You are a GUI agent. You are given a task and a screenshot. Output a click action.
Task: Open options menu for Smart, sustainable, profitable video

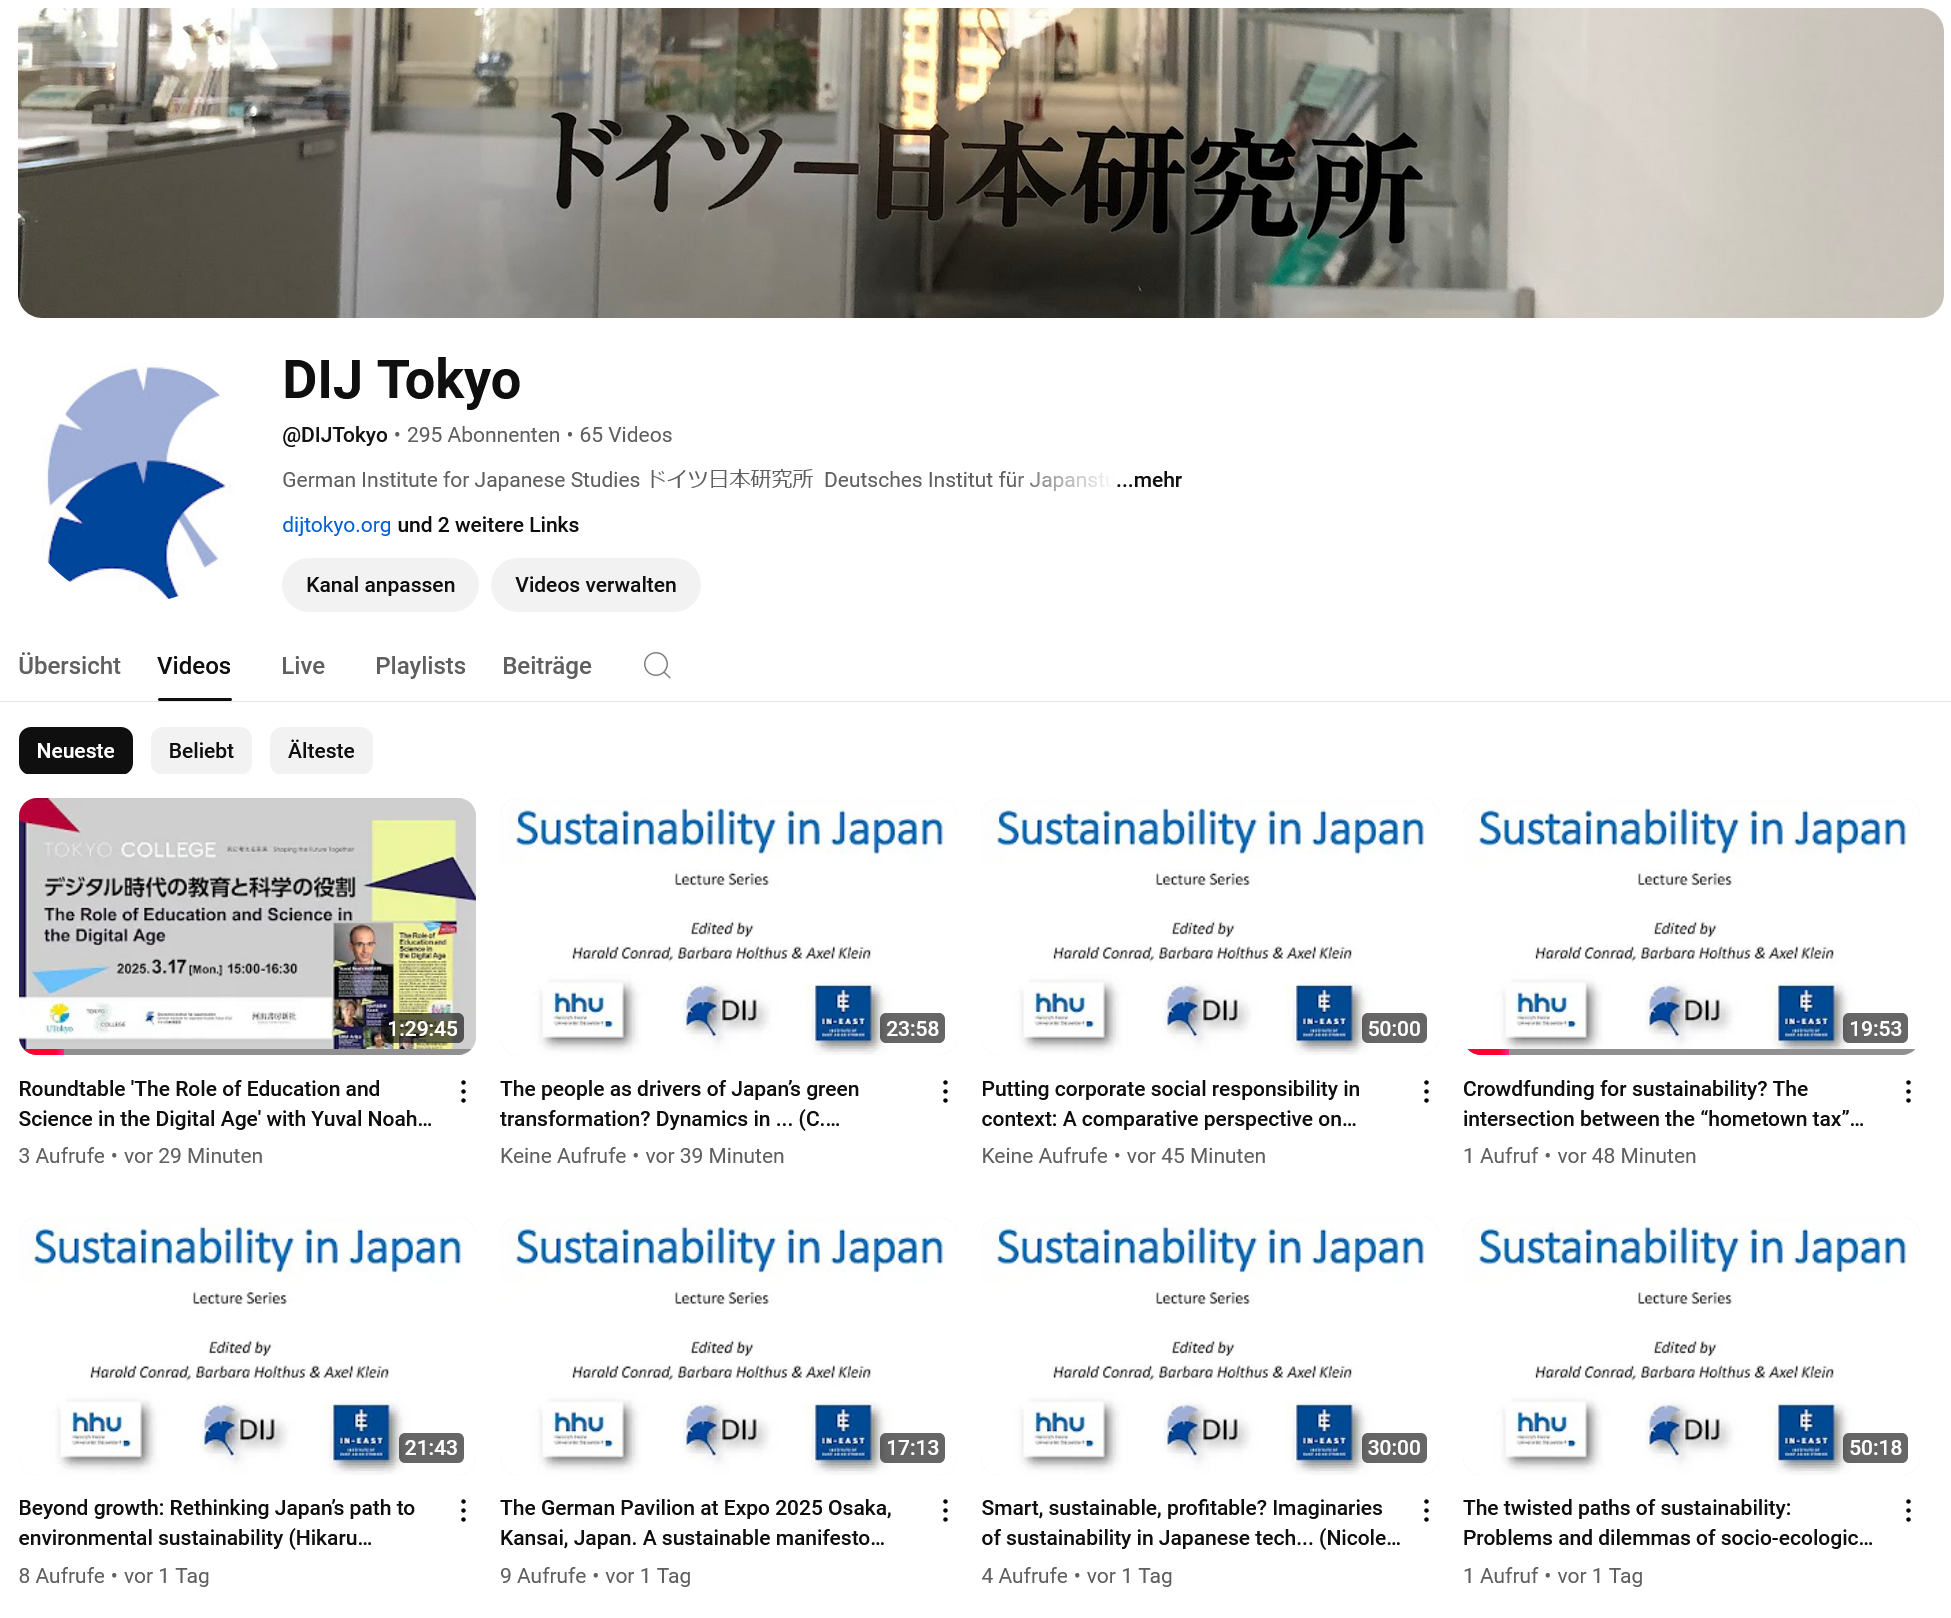tap(1426, 1510)
